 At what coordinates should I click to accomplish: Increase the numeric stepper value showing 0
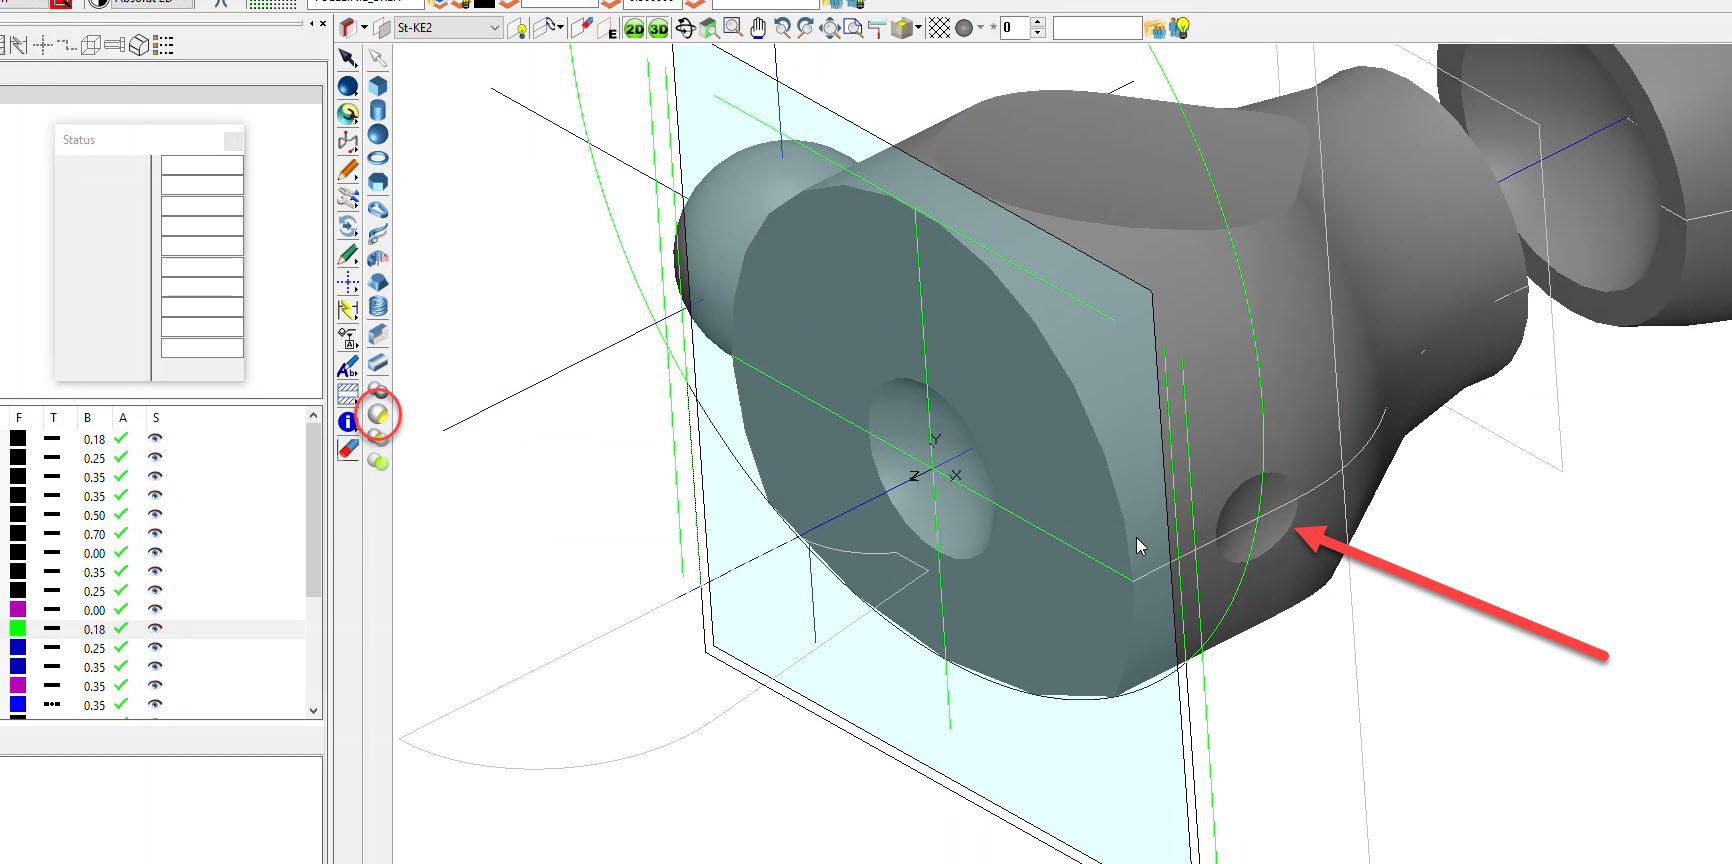[x=1038, y=23]
